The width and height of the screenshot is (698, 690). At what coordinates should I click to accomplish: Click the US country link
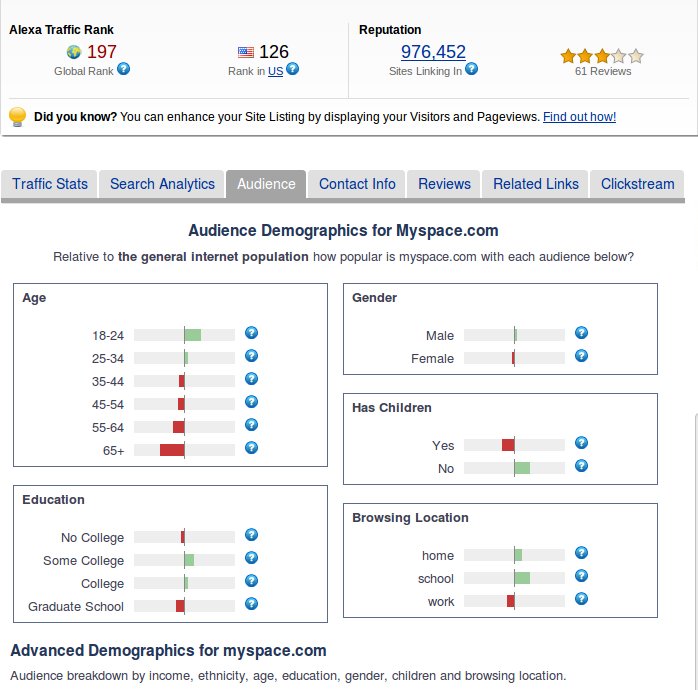click(275, 71)
